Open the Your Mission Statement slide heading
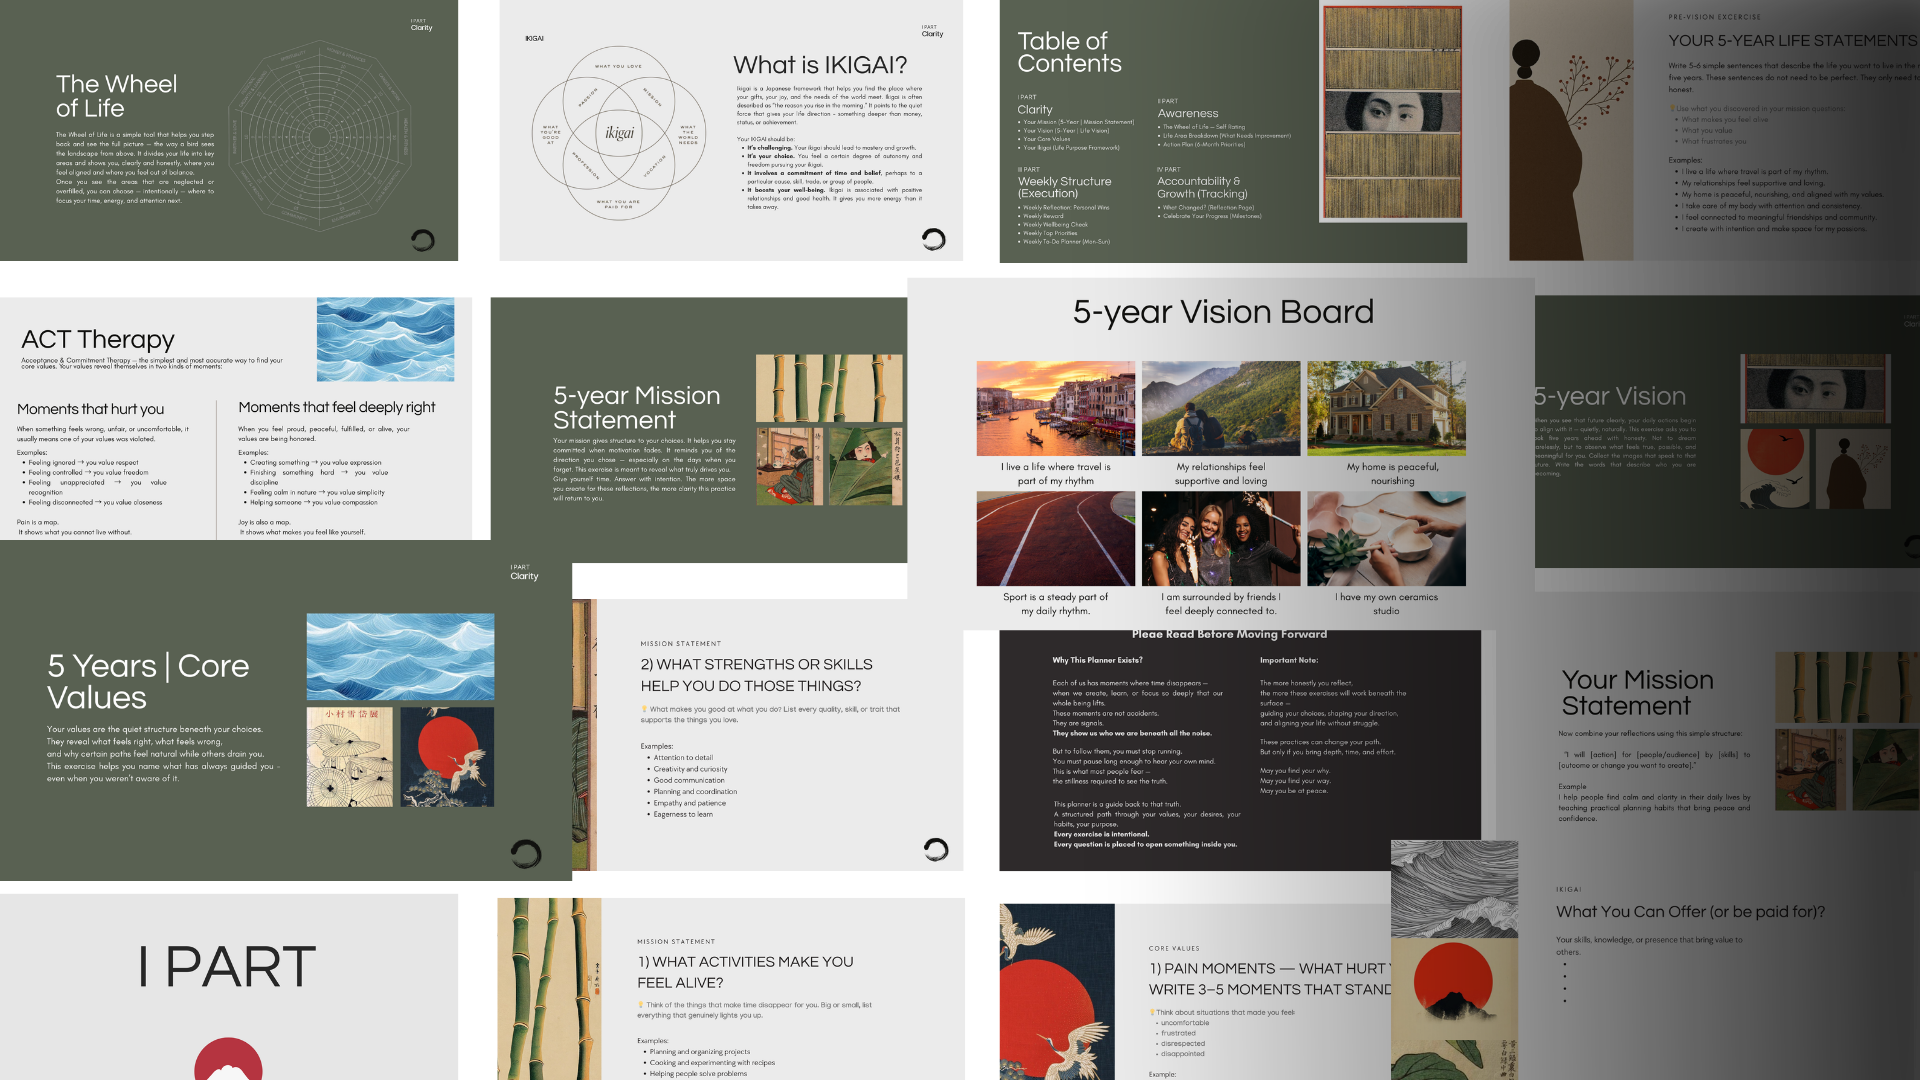The image size is (1920, 1080). [1637, 692]
